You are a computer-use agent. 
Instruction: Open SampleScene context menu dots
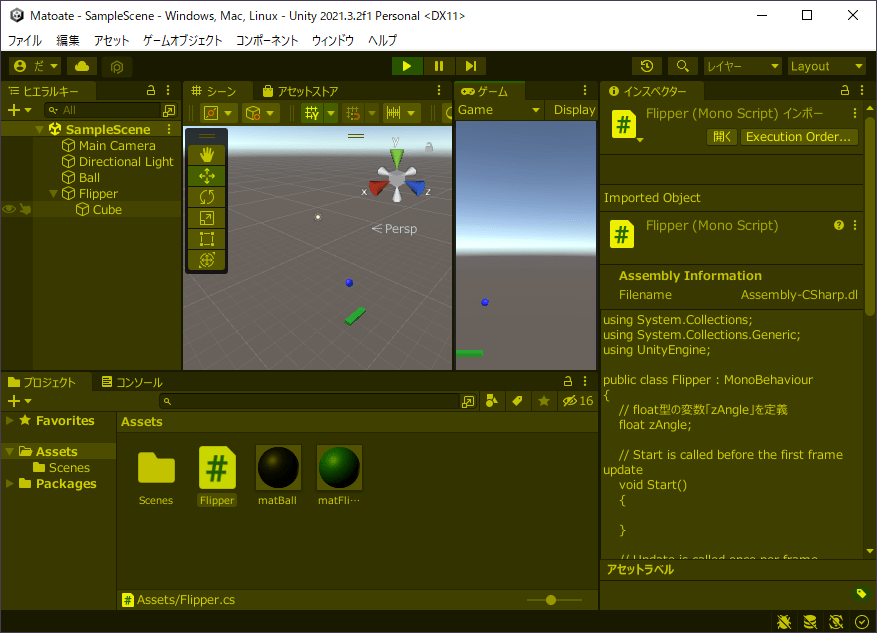(169, 129)
